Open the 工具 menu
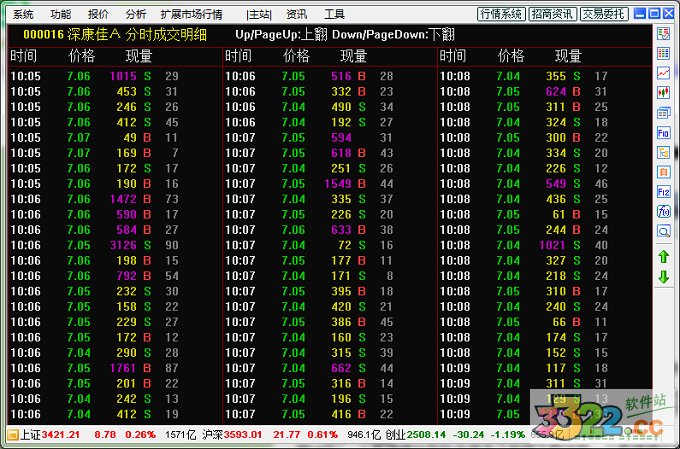 (334, 14)
